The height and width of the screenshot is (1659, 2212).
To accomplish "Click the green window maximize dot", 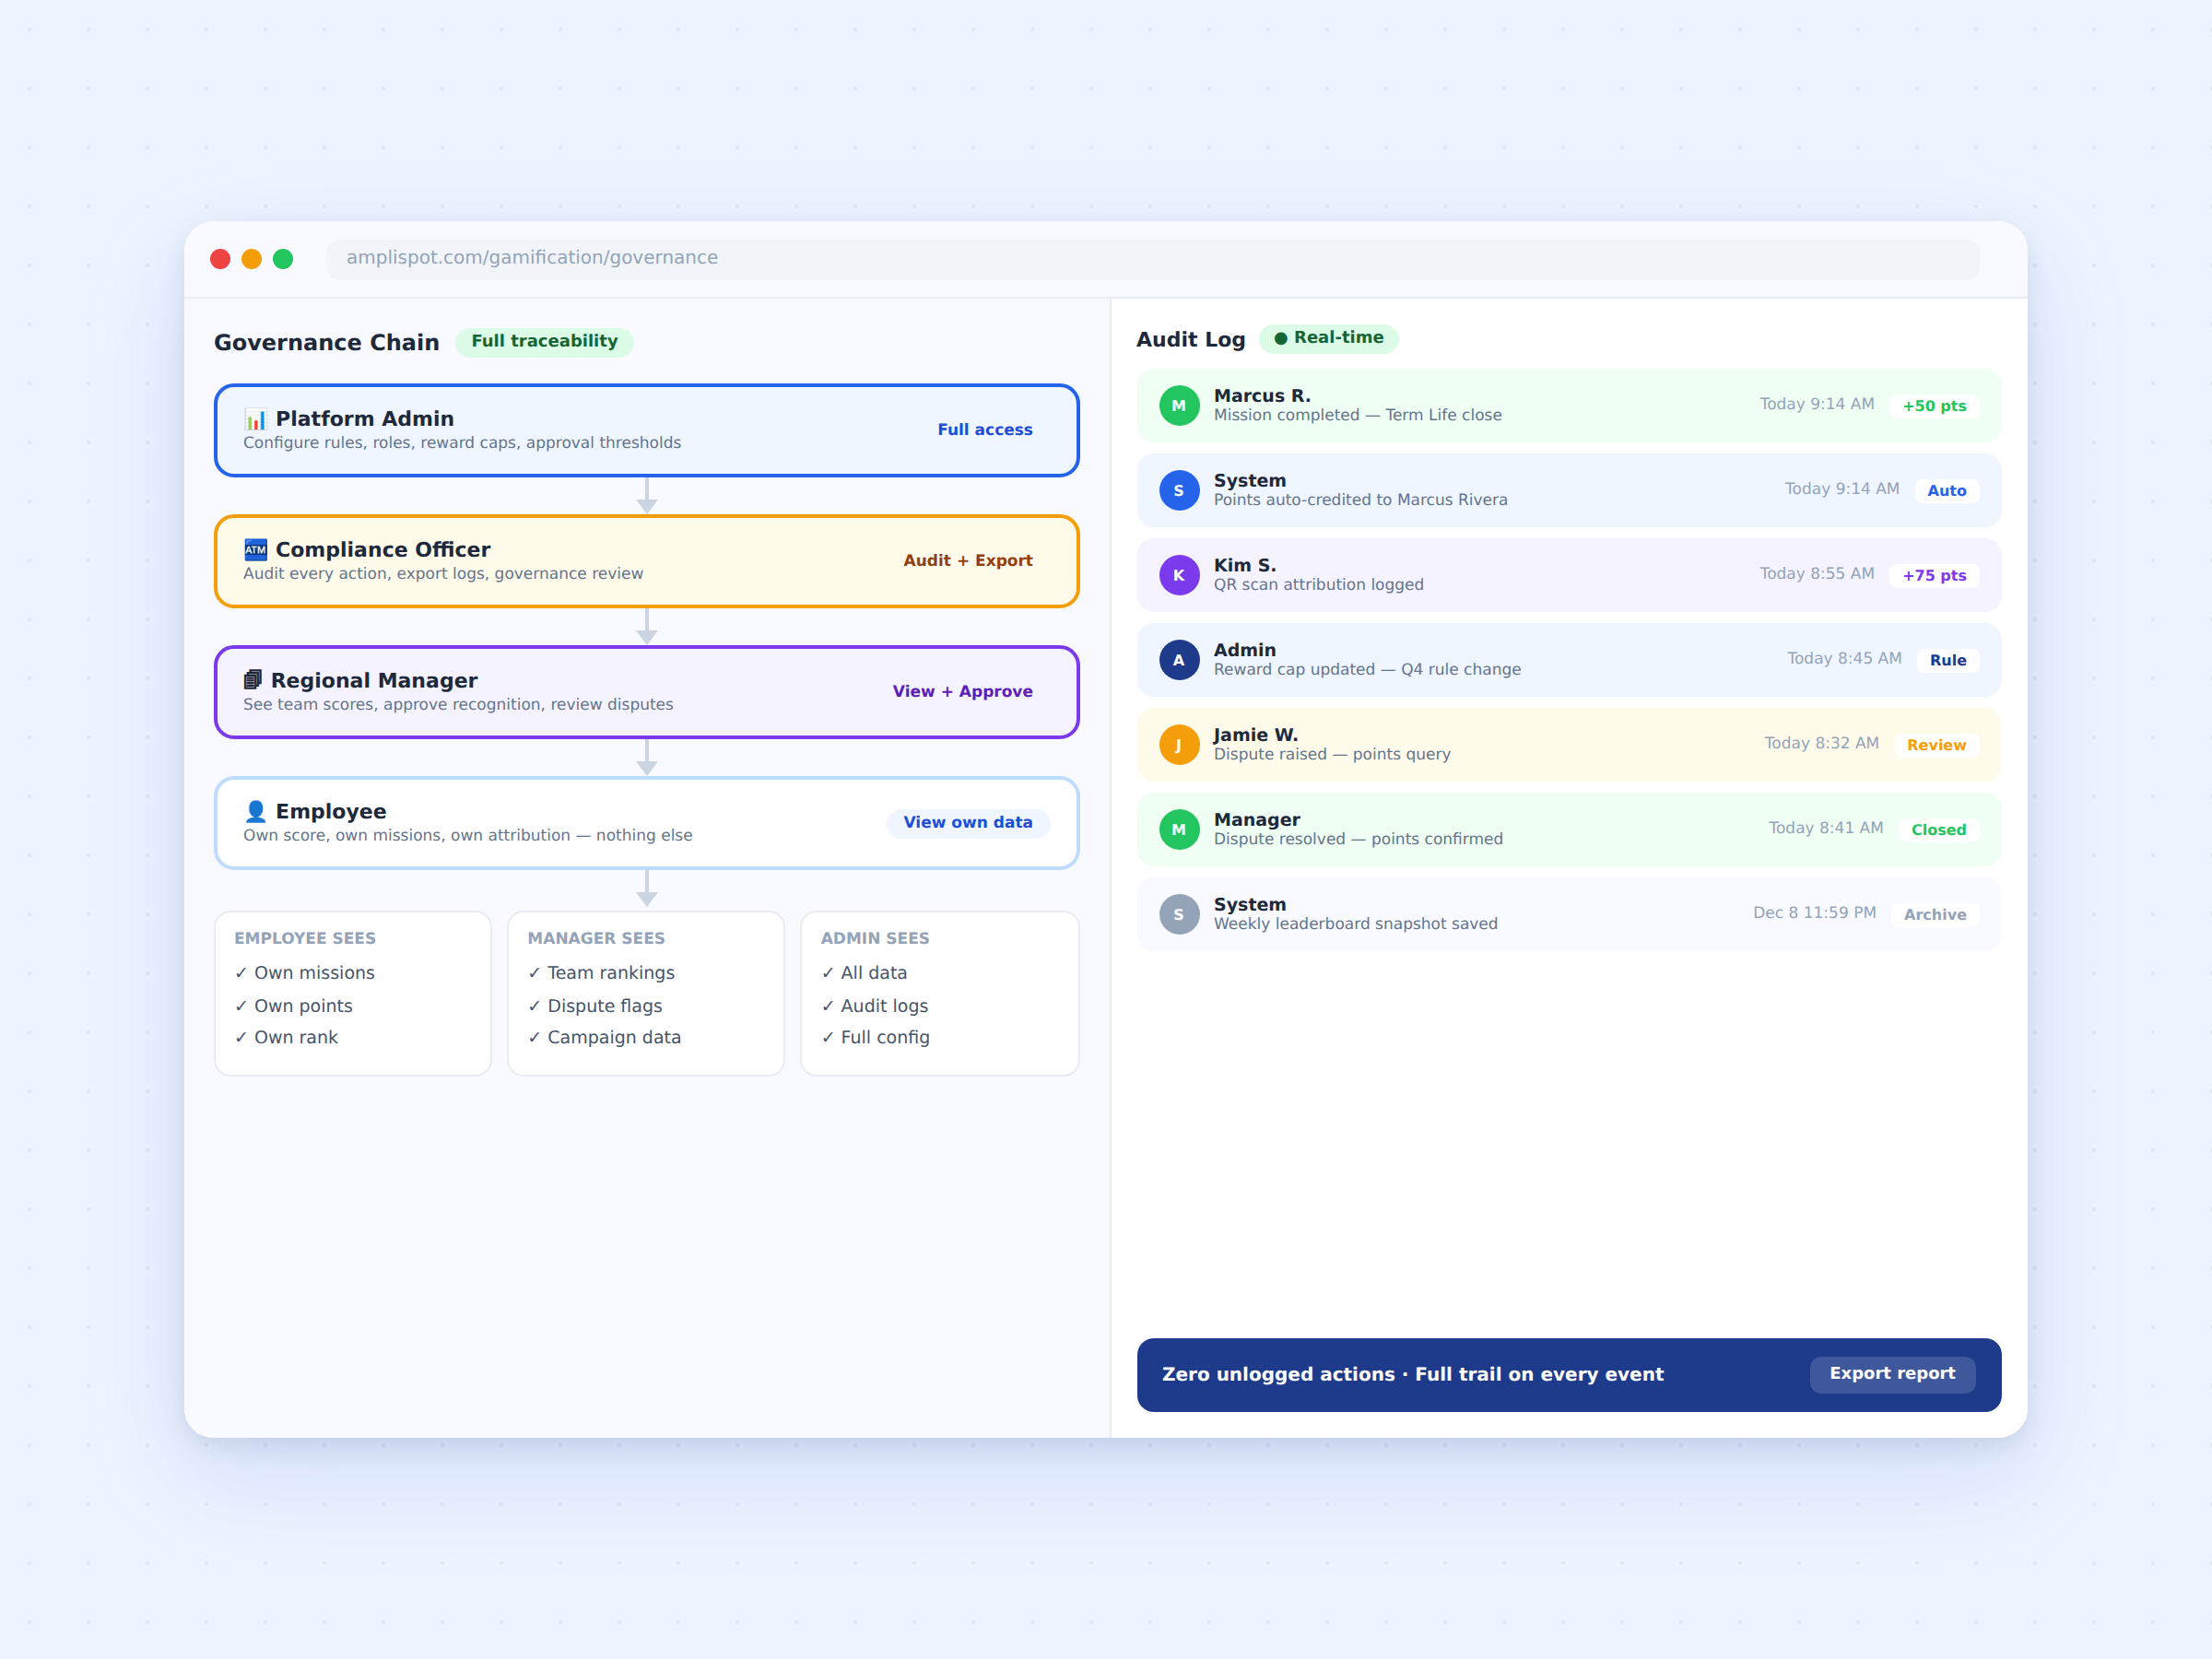I will 283,259.
